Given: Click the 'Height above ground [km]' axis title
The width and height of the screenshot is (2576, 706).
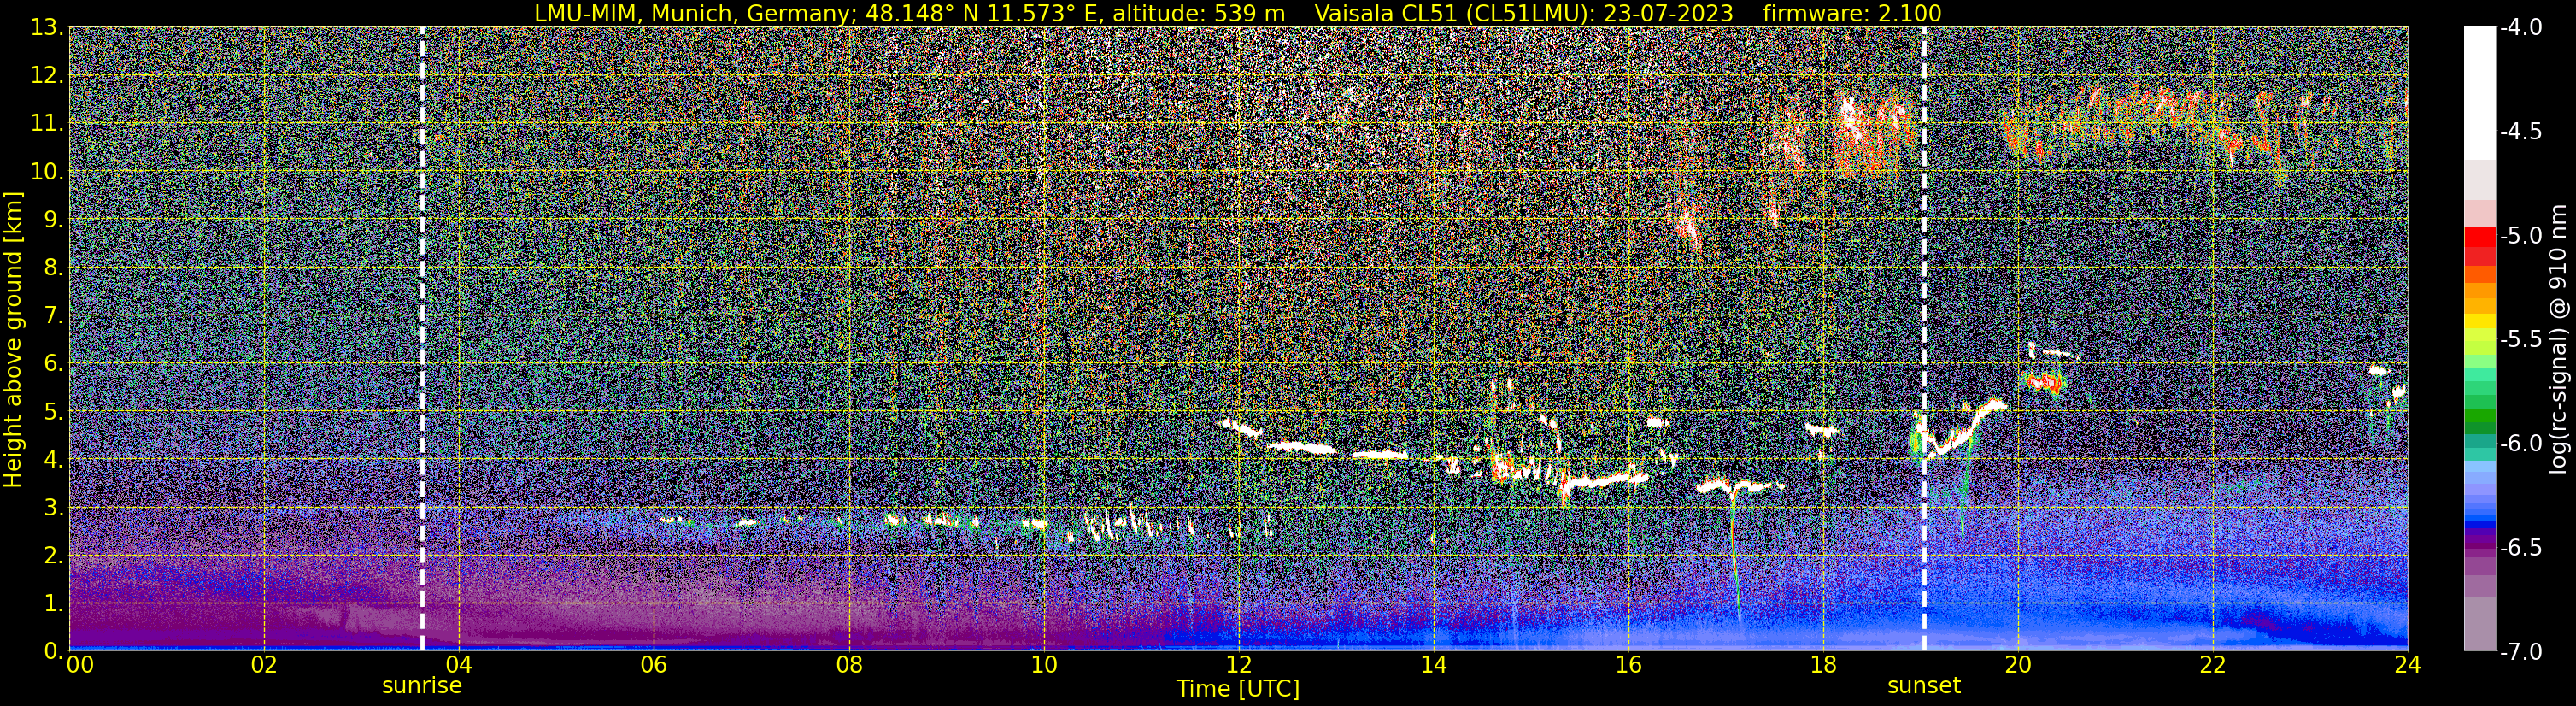Looking at the screenshot, I should pyautogui.click(x=13, y=339).
